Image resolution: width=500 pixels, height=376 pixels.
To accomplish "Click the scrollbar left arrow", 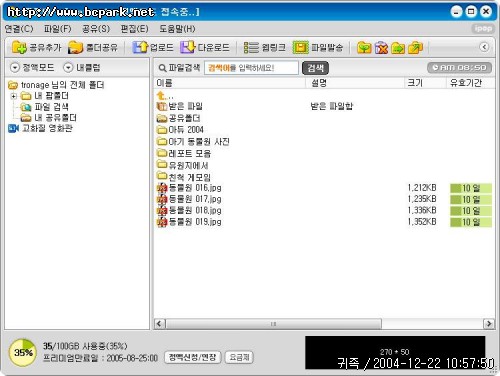I will [x=160, y=324].
